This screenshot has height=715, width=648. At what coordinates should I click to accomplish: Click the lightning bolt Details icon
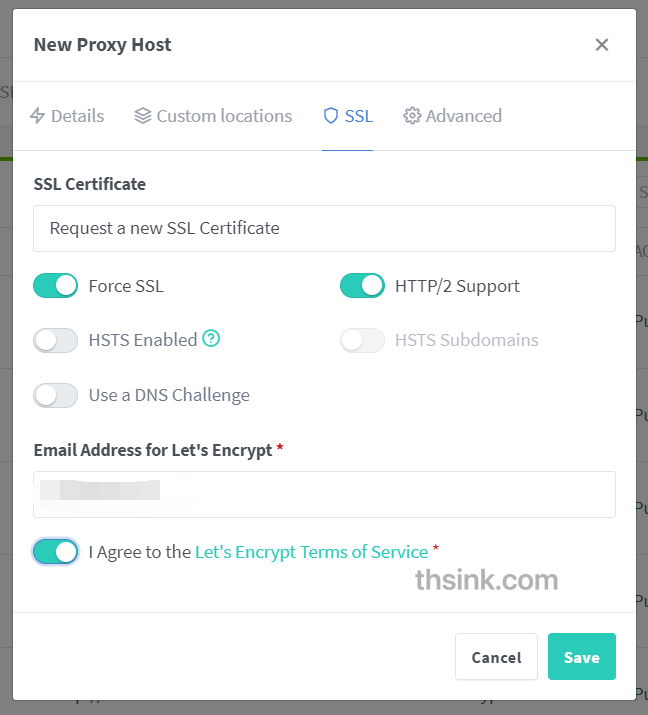[x=38, y=116]
